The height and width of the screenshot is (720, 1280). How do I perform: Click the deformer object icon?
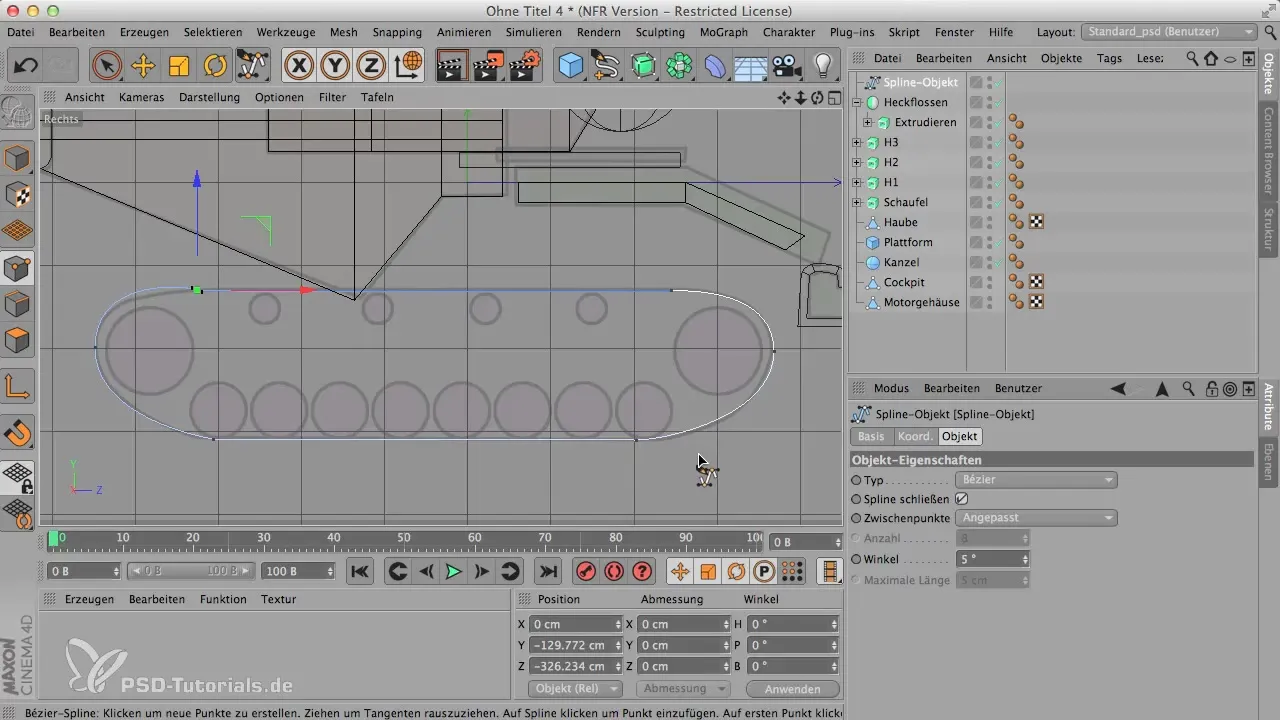[715, 67]
